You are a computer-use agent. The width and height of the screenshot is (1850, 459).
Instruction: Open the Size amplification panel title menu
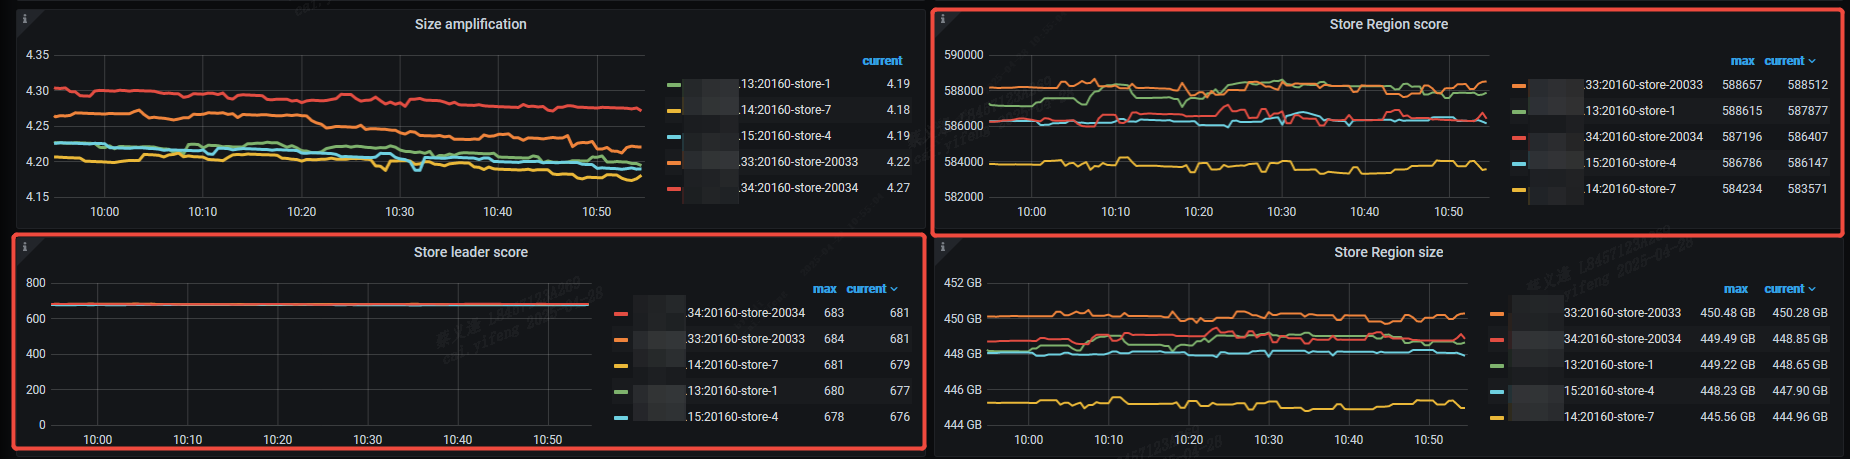(x=471, y=24)
